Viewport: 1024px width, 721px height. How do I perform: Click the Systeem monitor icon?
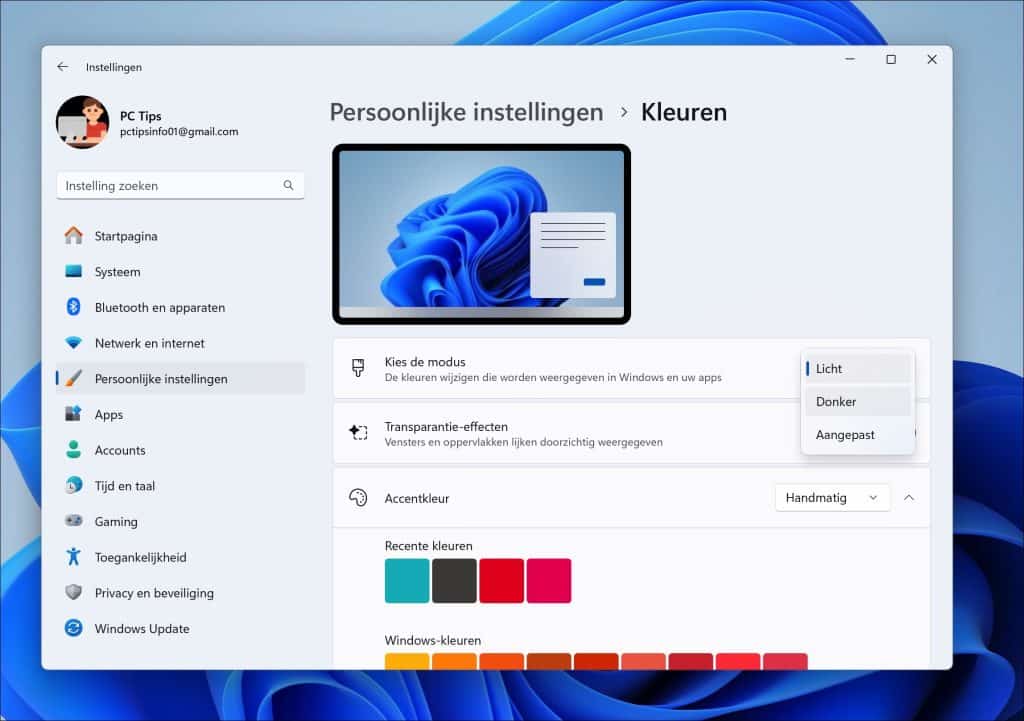tap(74, 271)
